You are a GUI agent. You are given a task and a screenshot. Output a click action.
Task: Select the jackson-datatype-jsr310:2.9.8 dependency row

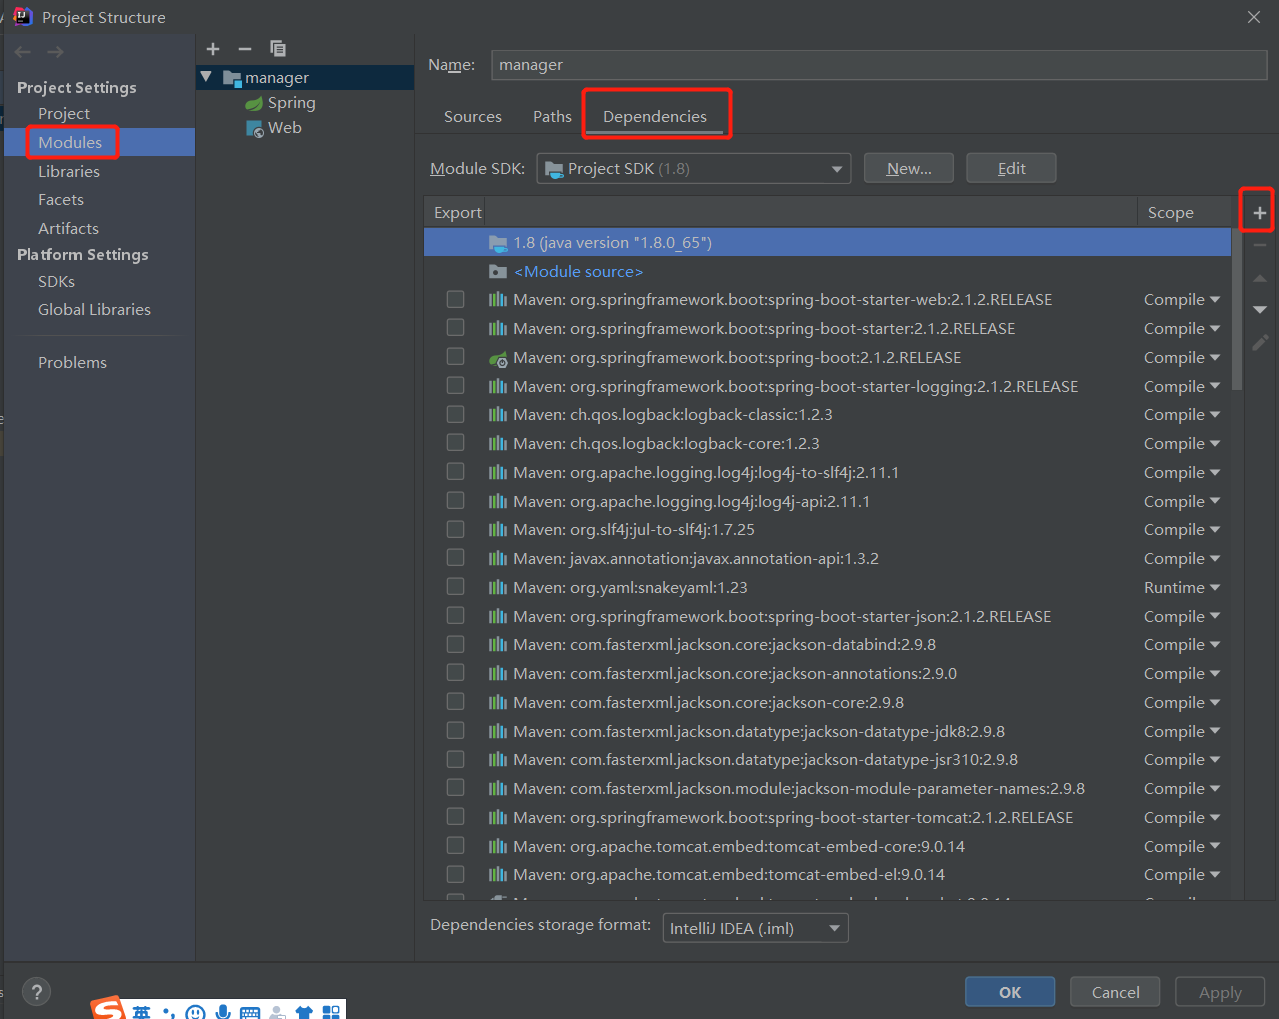pyautogui.click(x=827, y=760)
